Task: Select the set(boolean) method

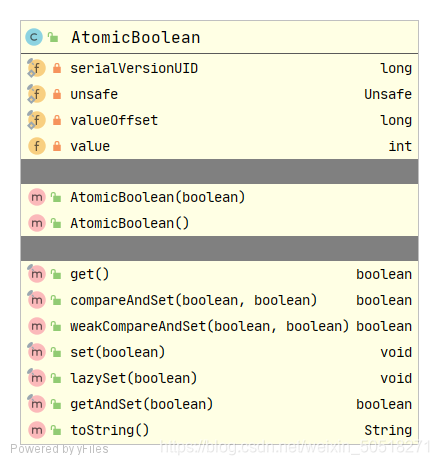Action: coord(118,352)
